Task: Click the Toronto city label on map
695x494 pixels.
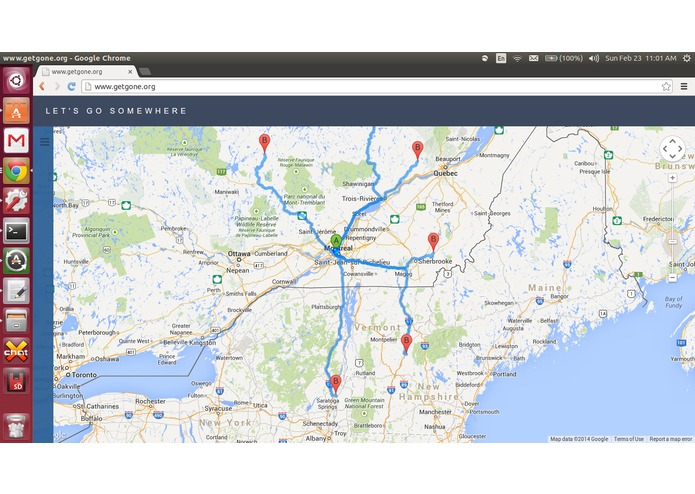Action: pyautogui.click(x=84, y=375)
